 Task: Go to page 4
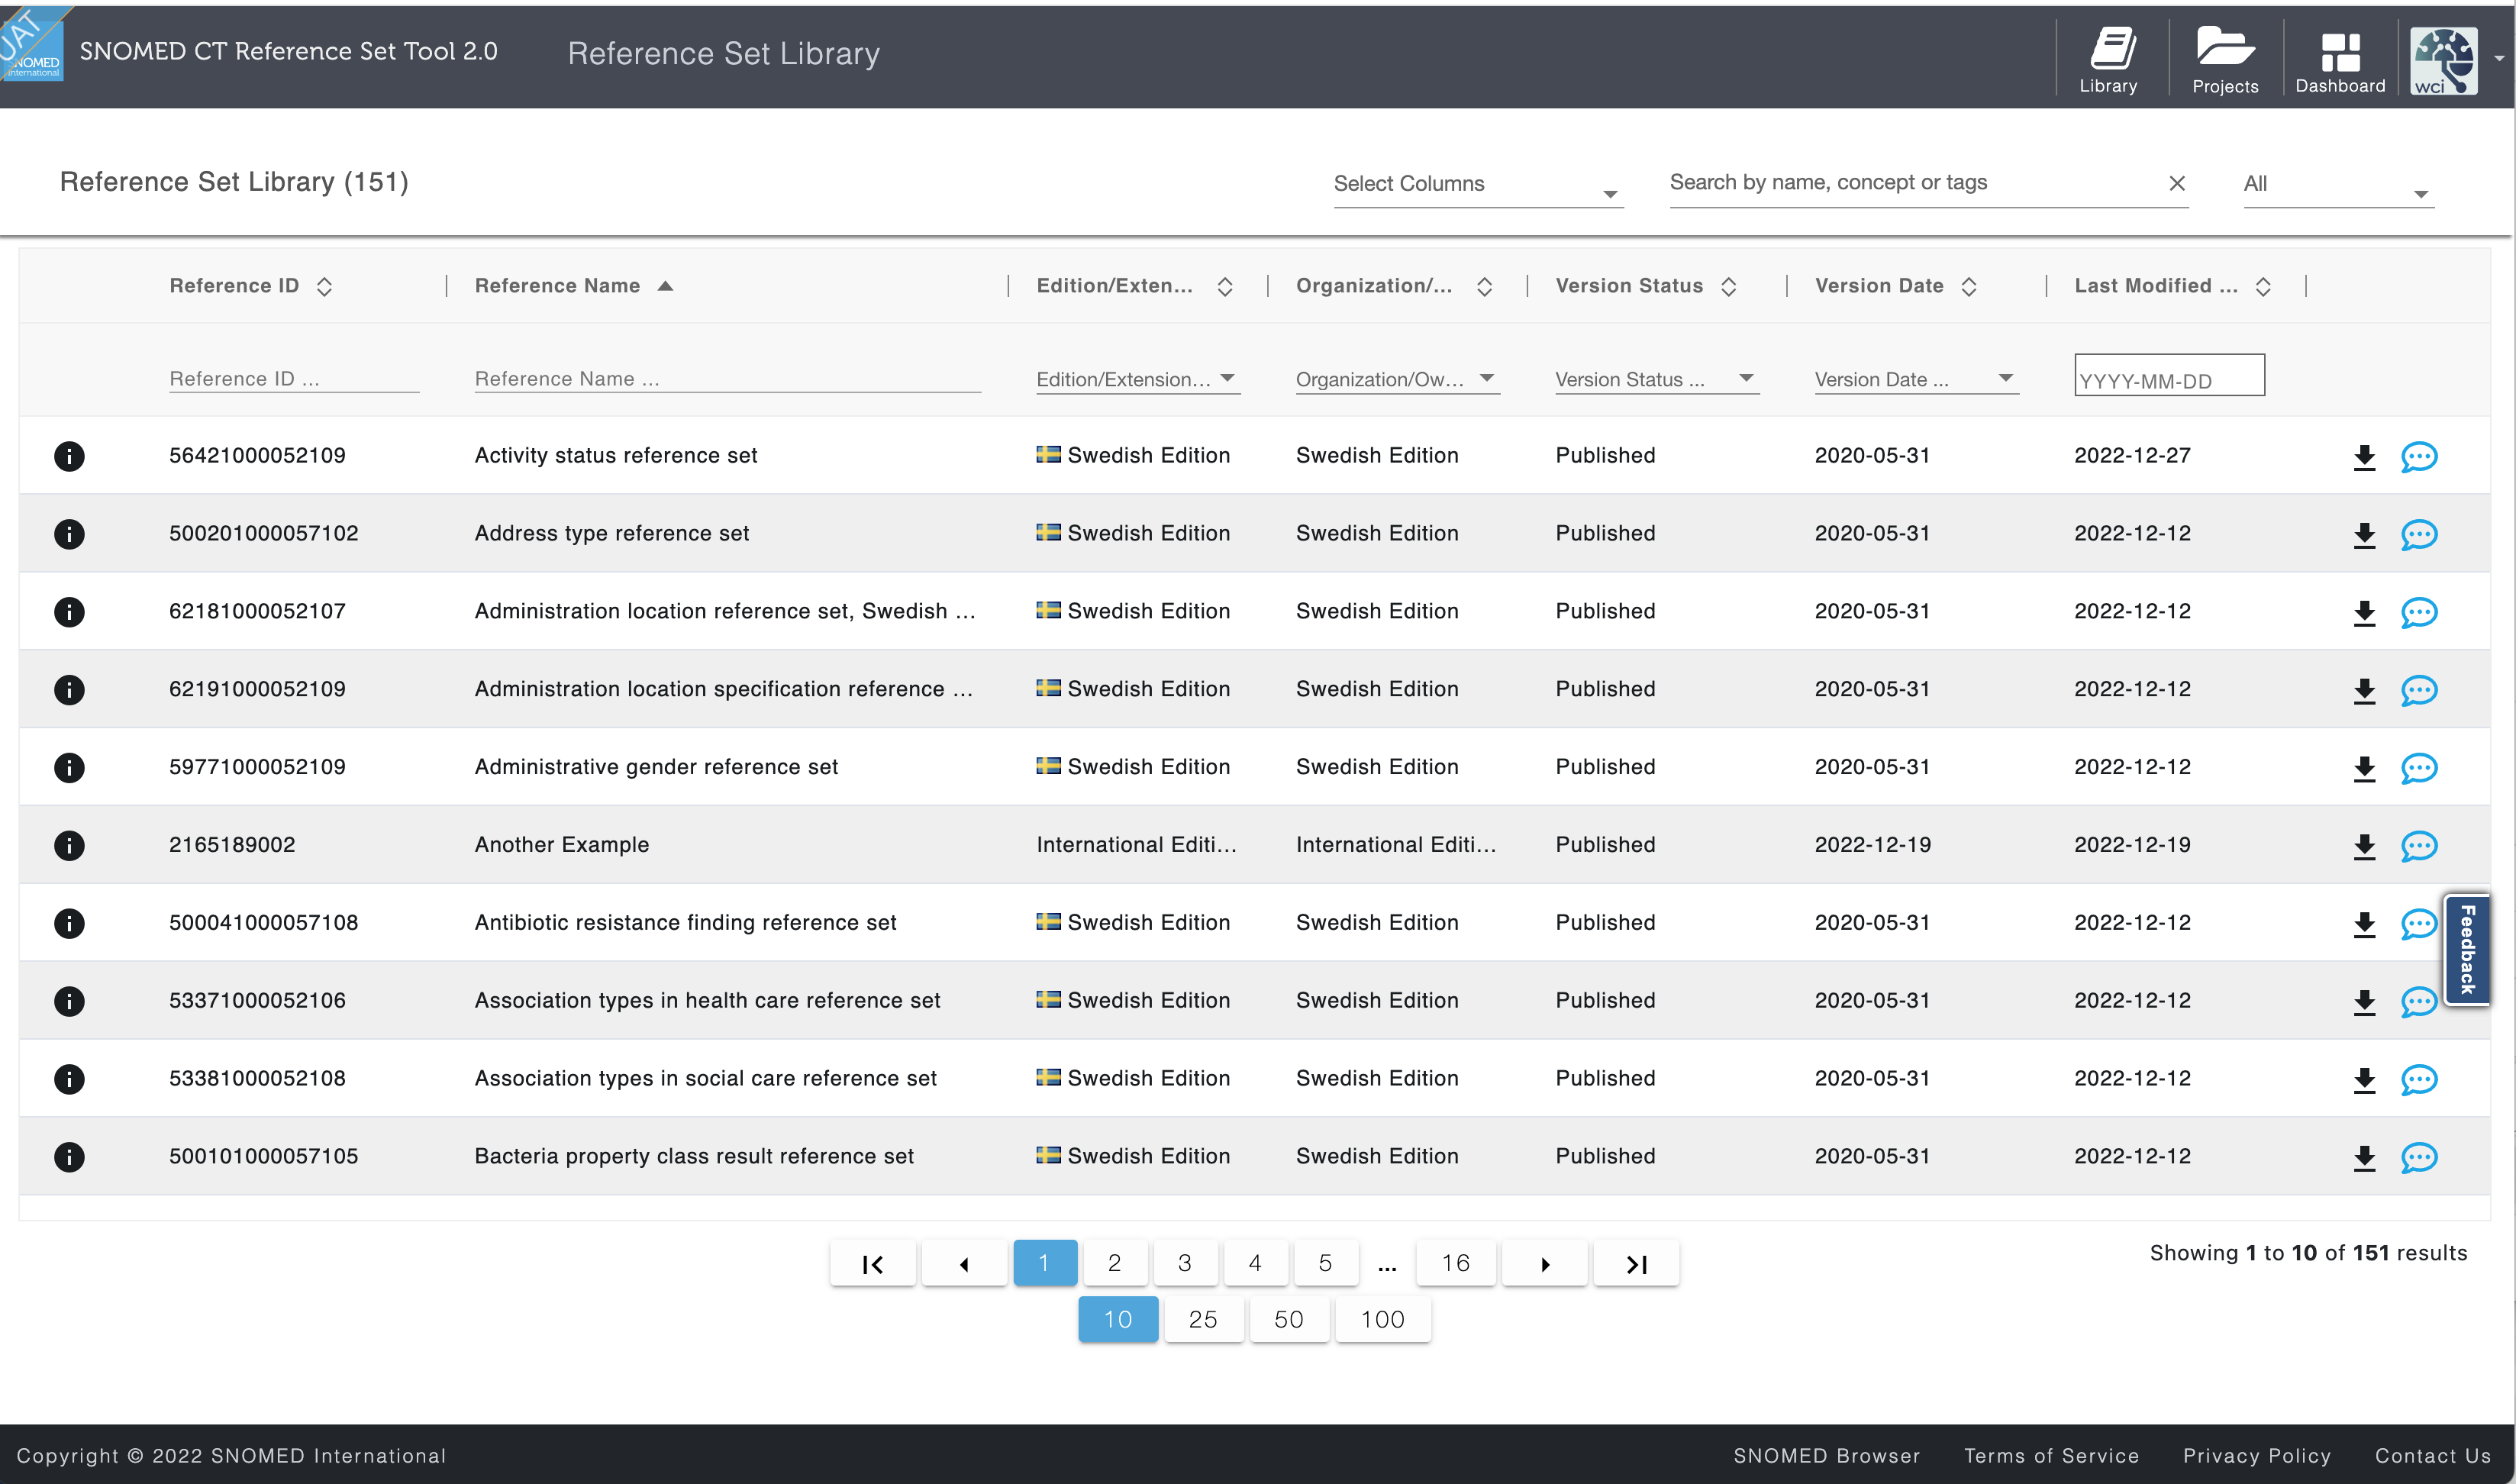pos(1255,1263)
